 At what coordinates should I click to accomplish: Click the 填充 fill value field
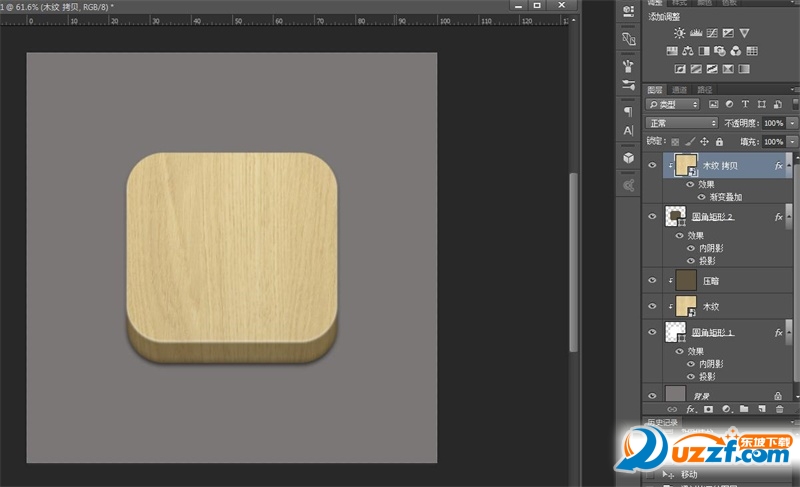[772, 142]
